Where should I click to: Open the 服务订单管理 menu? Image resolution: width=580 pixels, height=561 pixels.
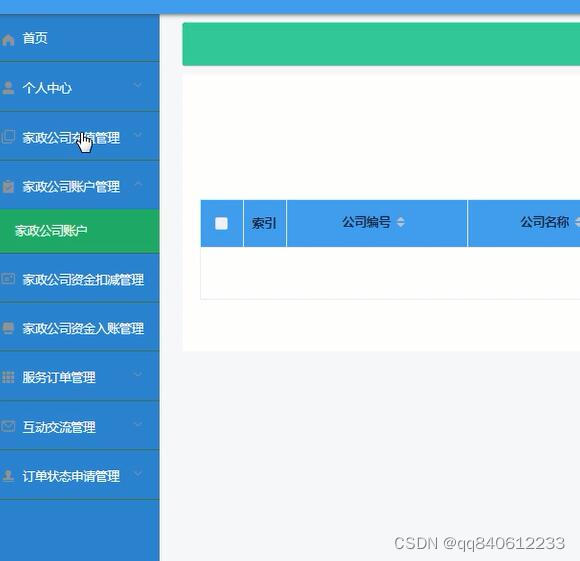[x=80, y=376]
